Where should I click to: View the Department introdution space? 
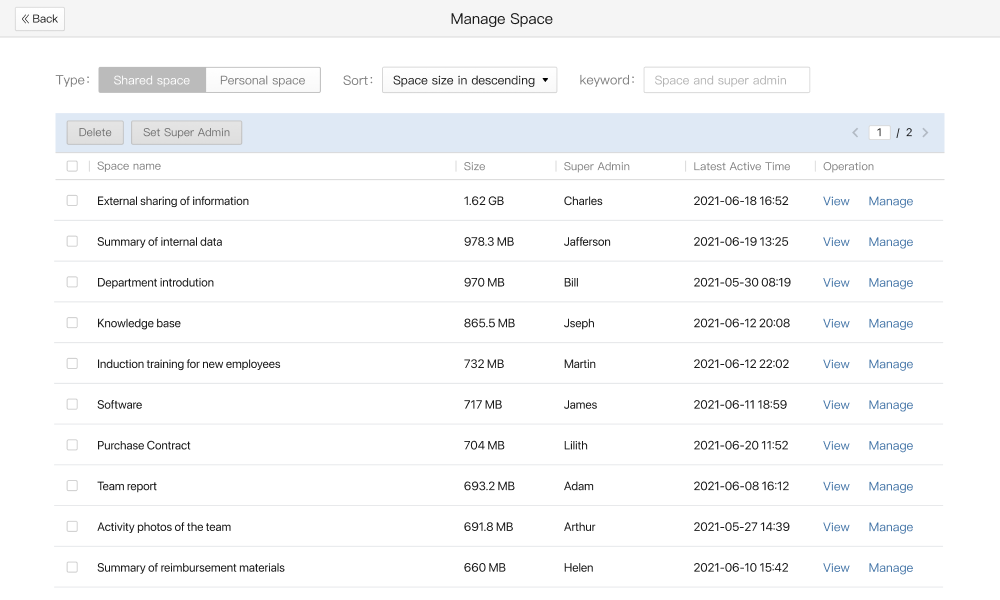pos(836,282)
